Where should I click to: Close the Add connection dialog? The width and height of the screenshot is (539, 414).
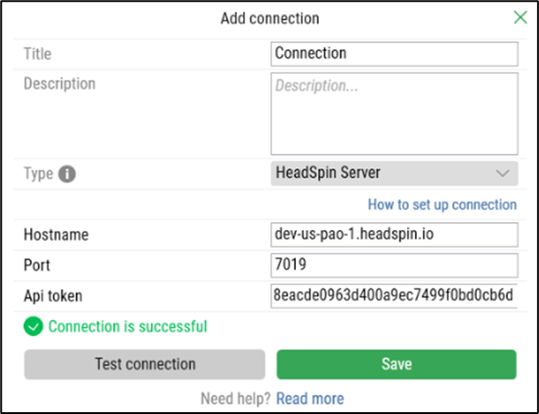click(x=520, y=18)
